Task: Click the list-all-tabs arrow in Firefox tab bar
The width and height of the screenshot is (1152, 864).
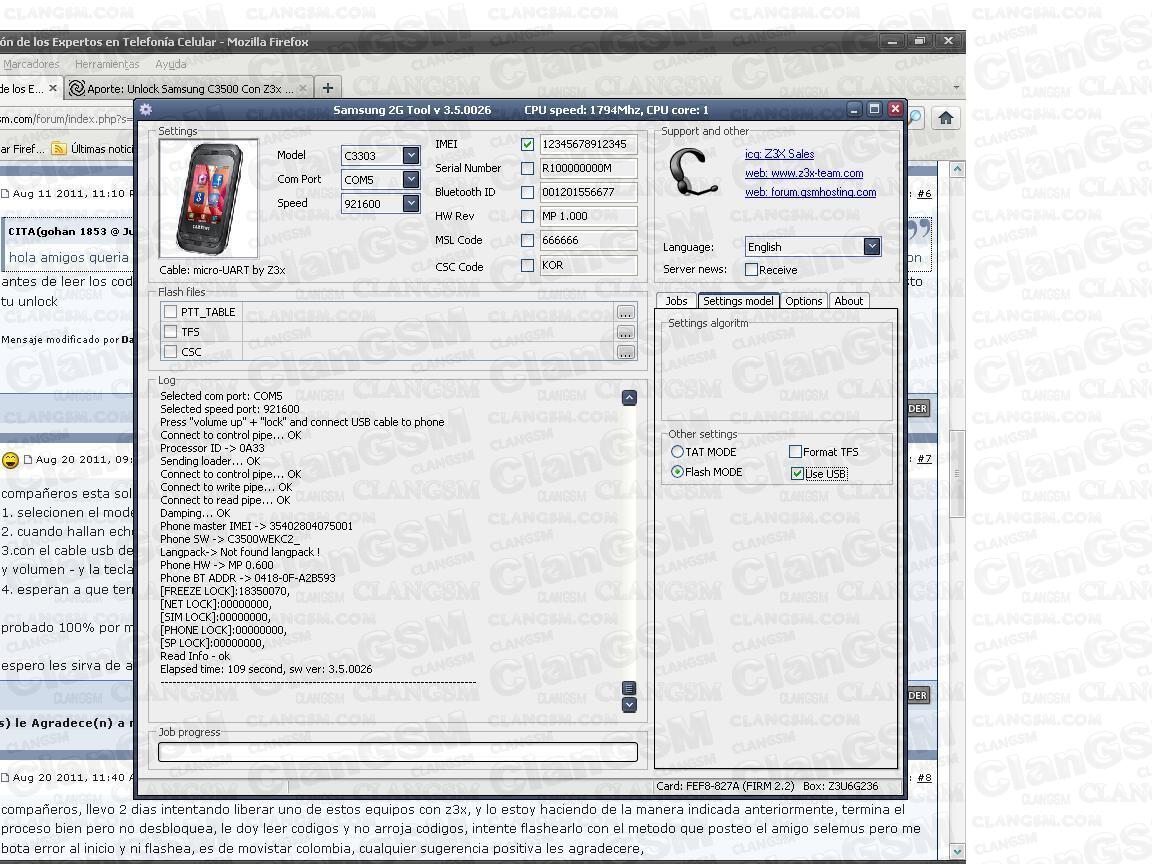Action: pyautogui.click(x=956, y=87)
